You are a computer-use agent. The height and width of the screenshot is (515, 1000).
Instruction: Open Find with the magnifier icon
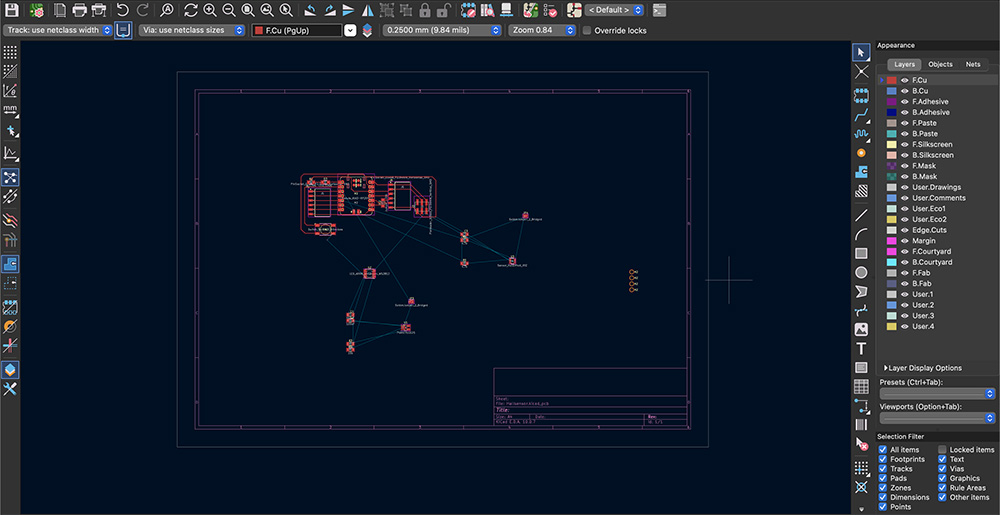click(x=166, y=10)
